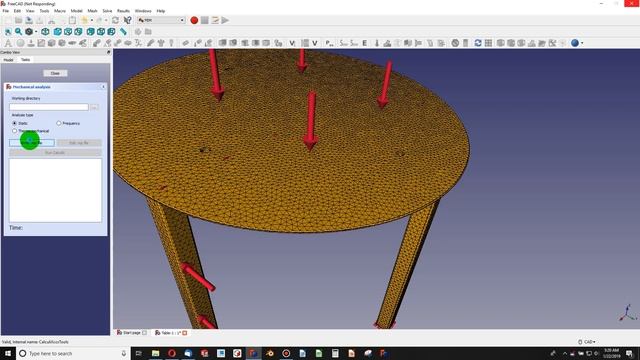This screenshot has width=640, height=360.
Task: Open File Explorer from the taskbar
Action: click(156, 353)
